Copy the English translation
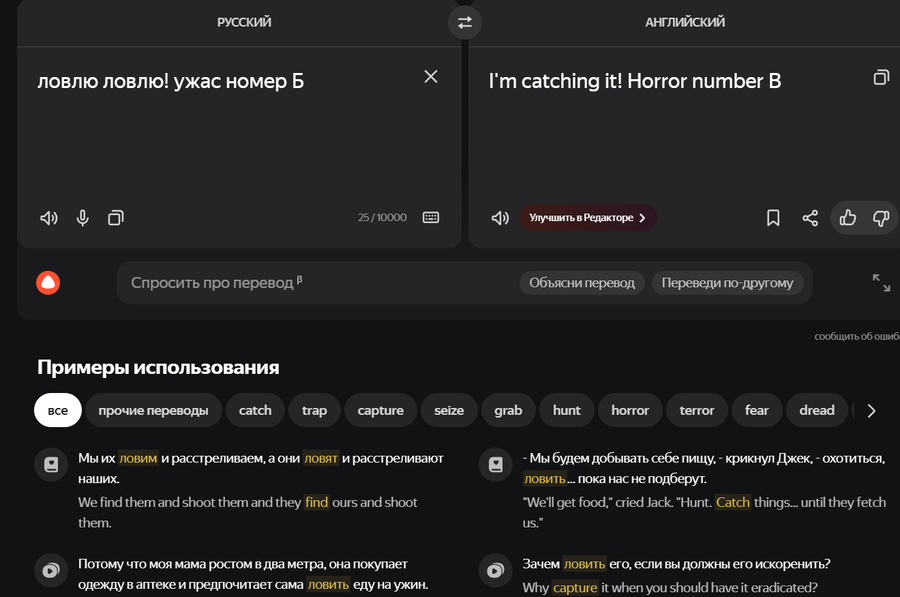Screen dimensions: 900x597 (x=881, y=77)
